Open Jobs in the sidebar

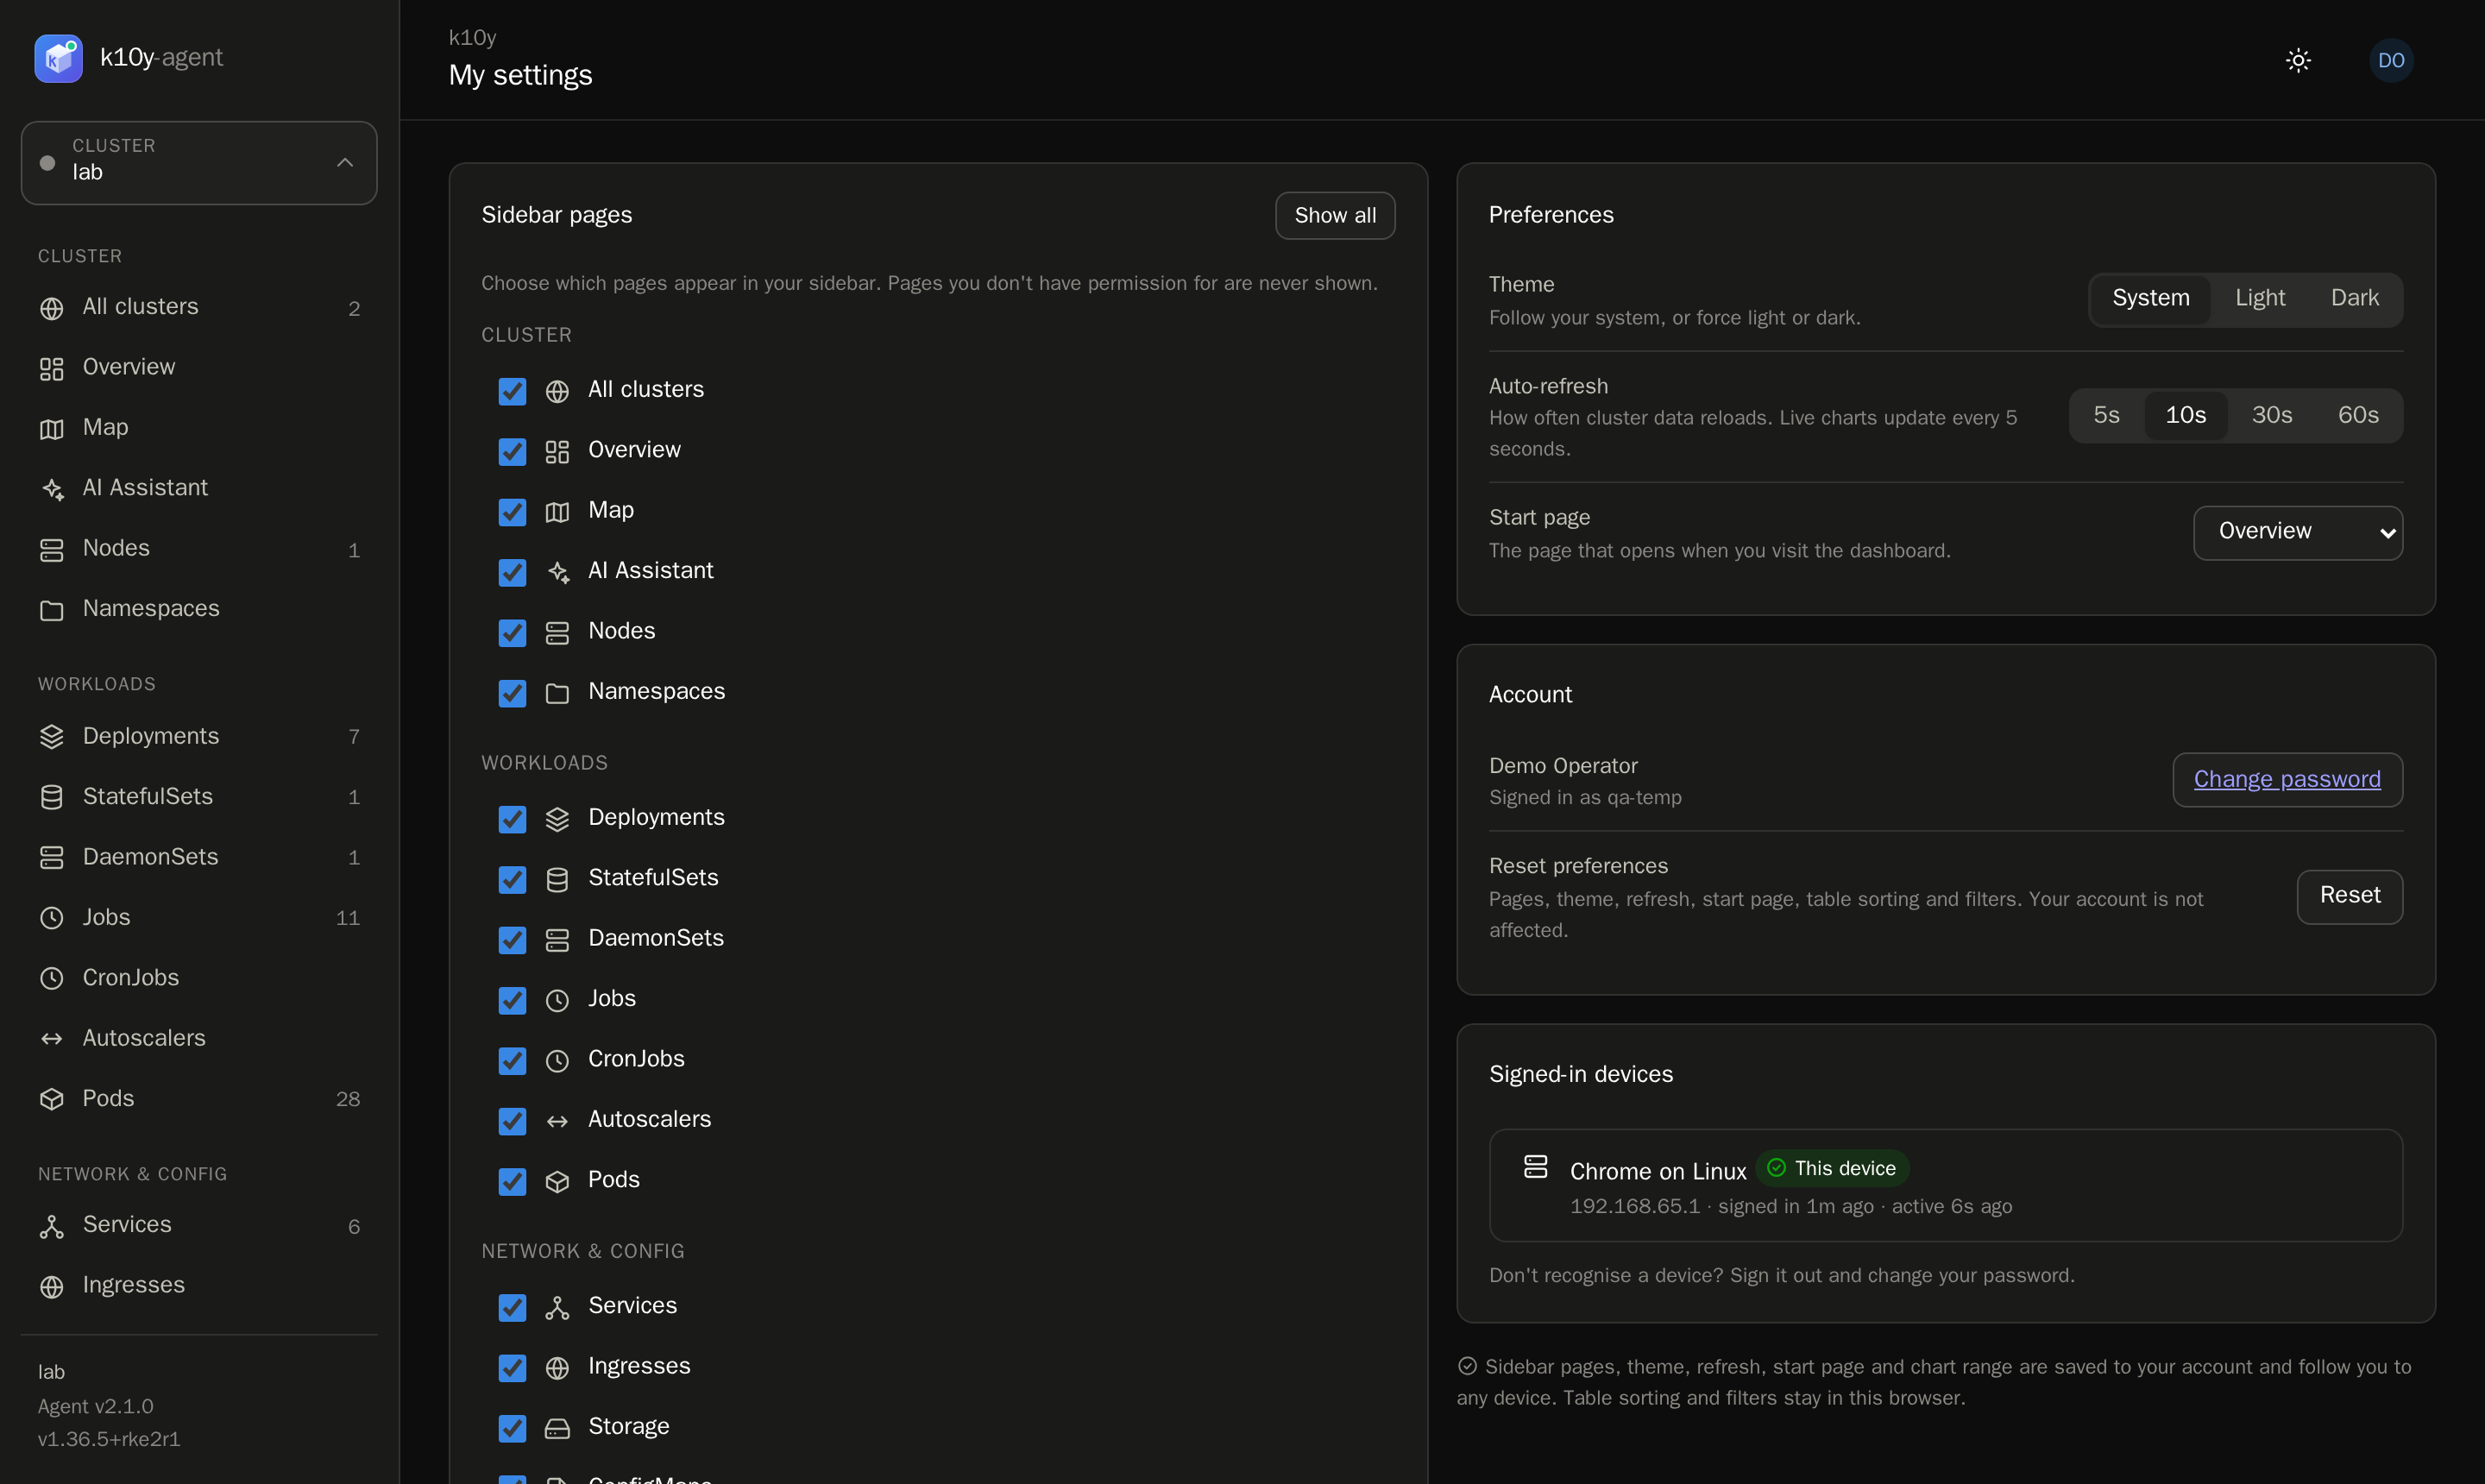click(x=199, y=917)
